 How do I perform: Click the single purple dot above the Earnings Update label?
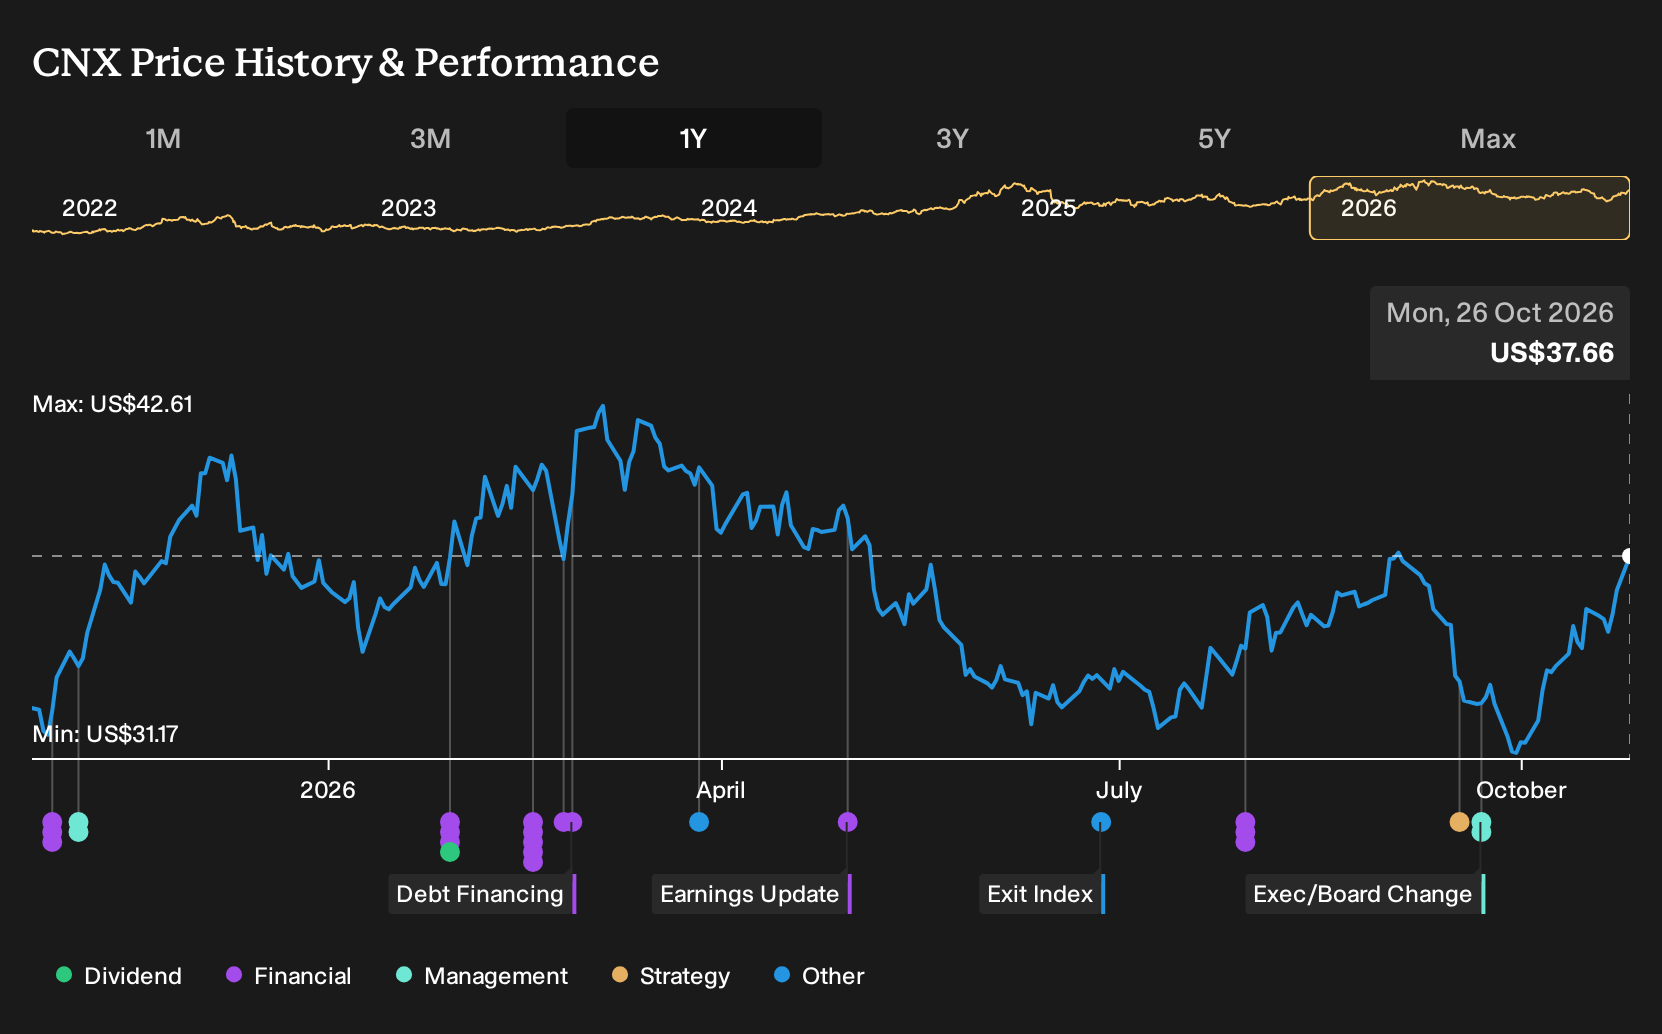click(847, 822)
